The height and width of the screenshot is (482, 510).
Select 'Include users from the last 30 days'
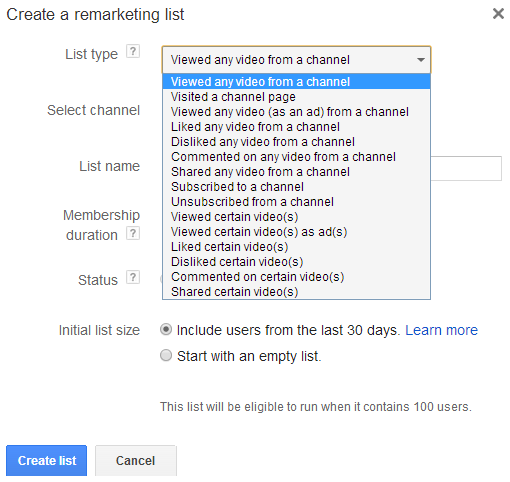(x=166, y=330)
